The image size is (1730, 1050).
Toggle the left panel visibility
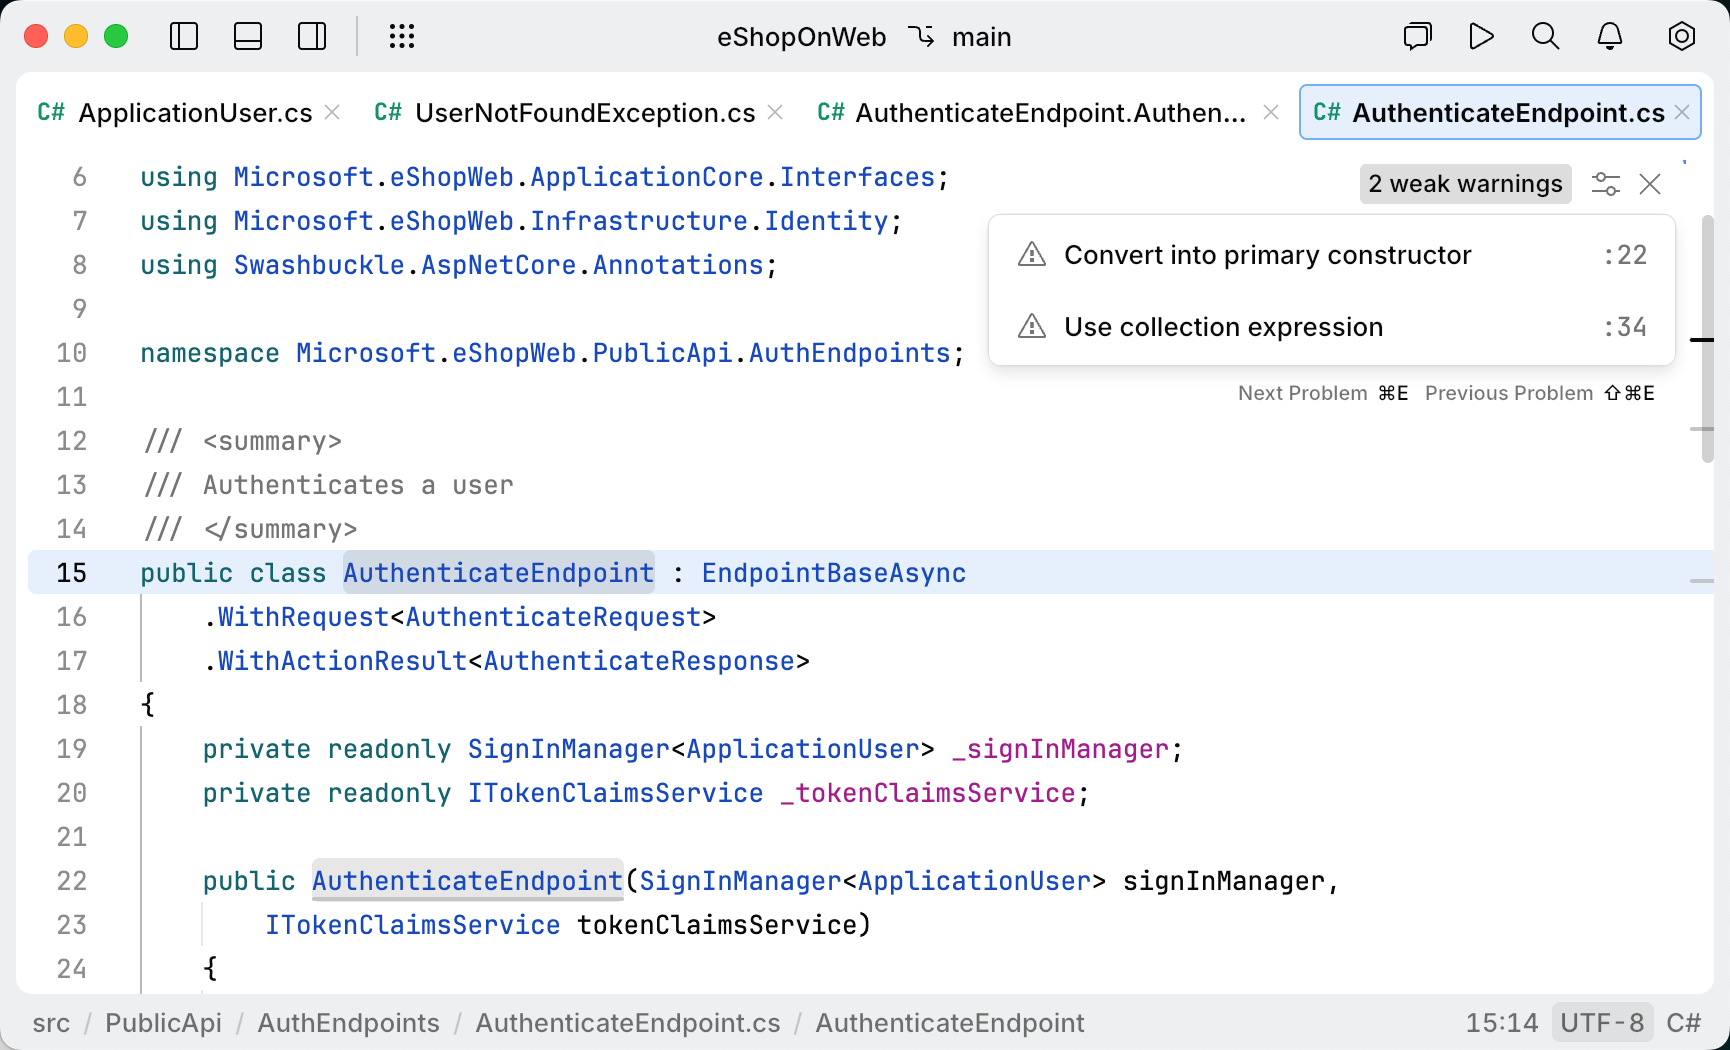pos(184,36)
